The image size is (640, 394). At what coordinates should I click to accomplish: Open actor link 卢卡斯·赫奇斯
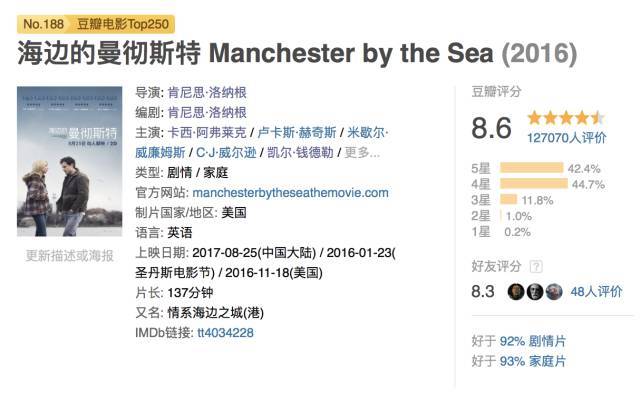tap(297, 132)
